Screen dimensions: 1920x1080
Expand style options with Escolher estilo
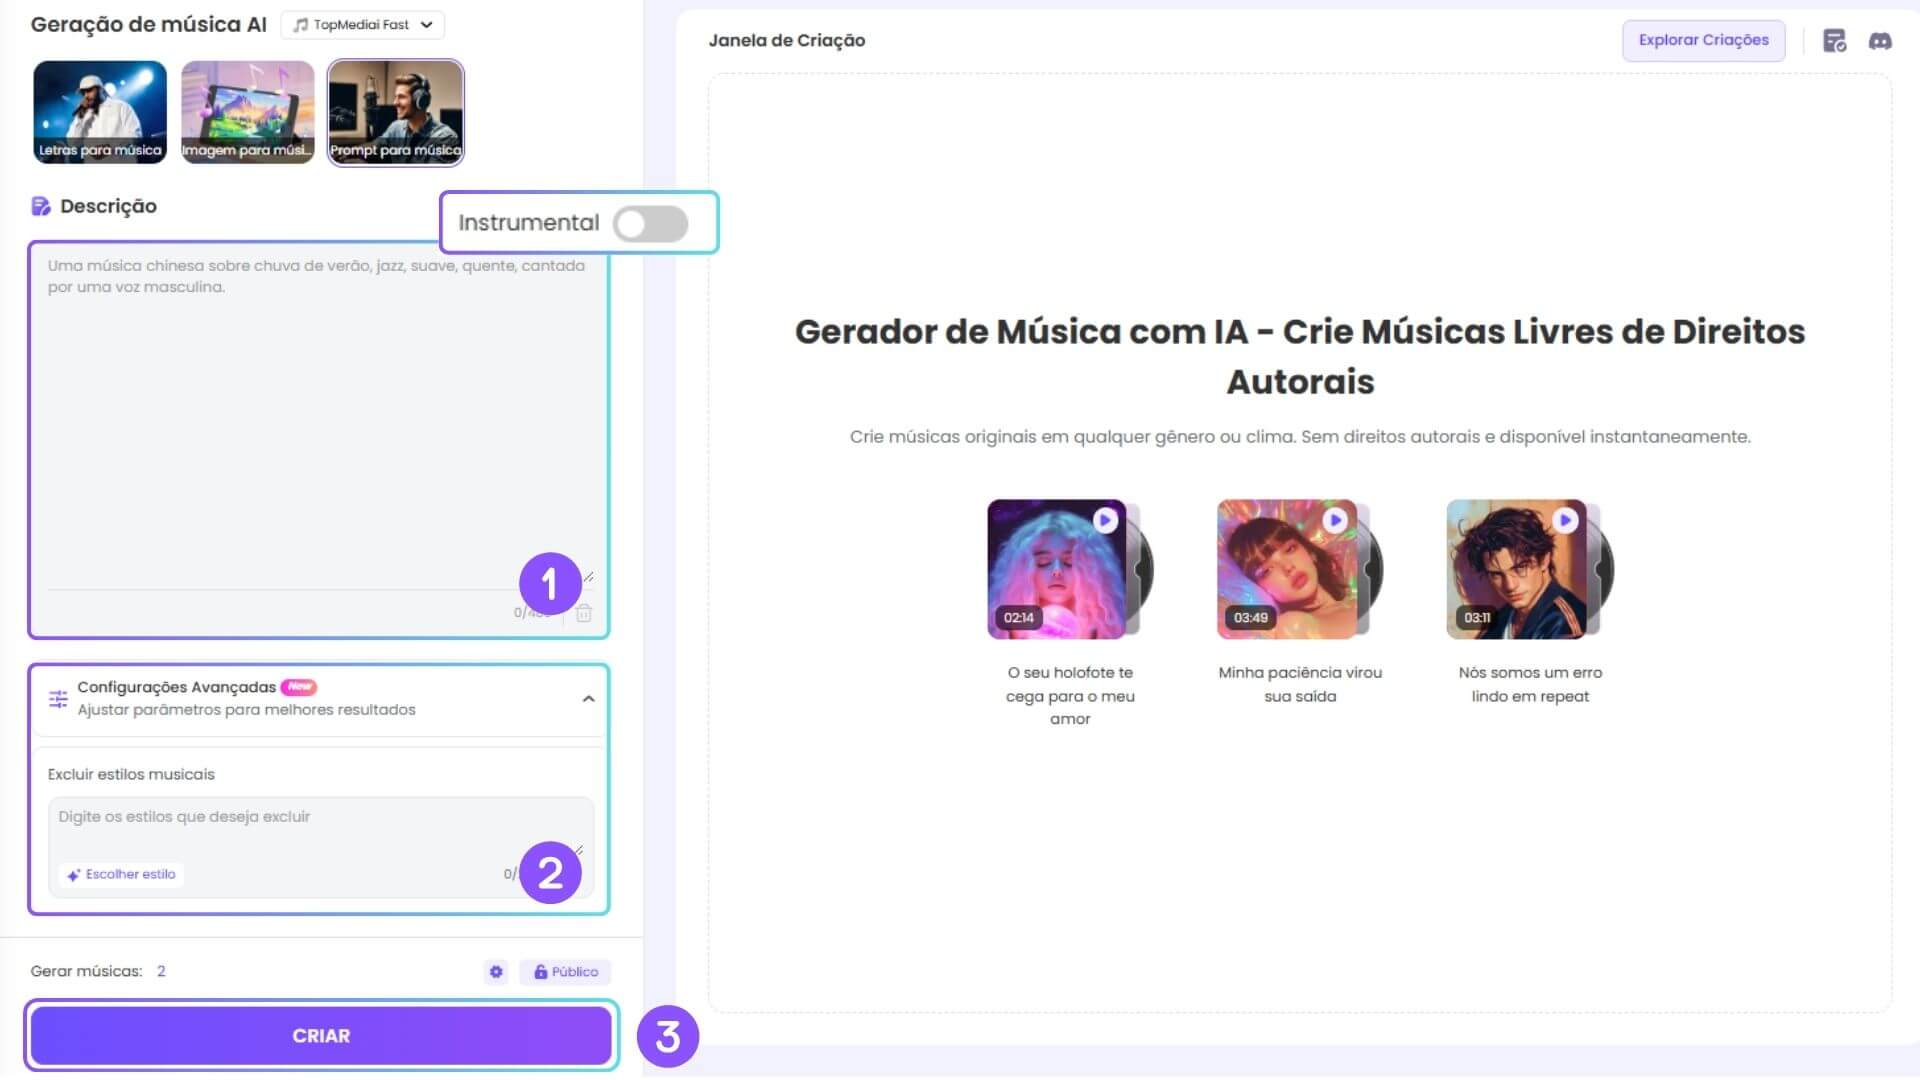coord(121,874)
